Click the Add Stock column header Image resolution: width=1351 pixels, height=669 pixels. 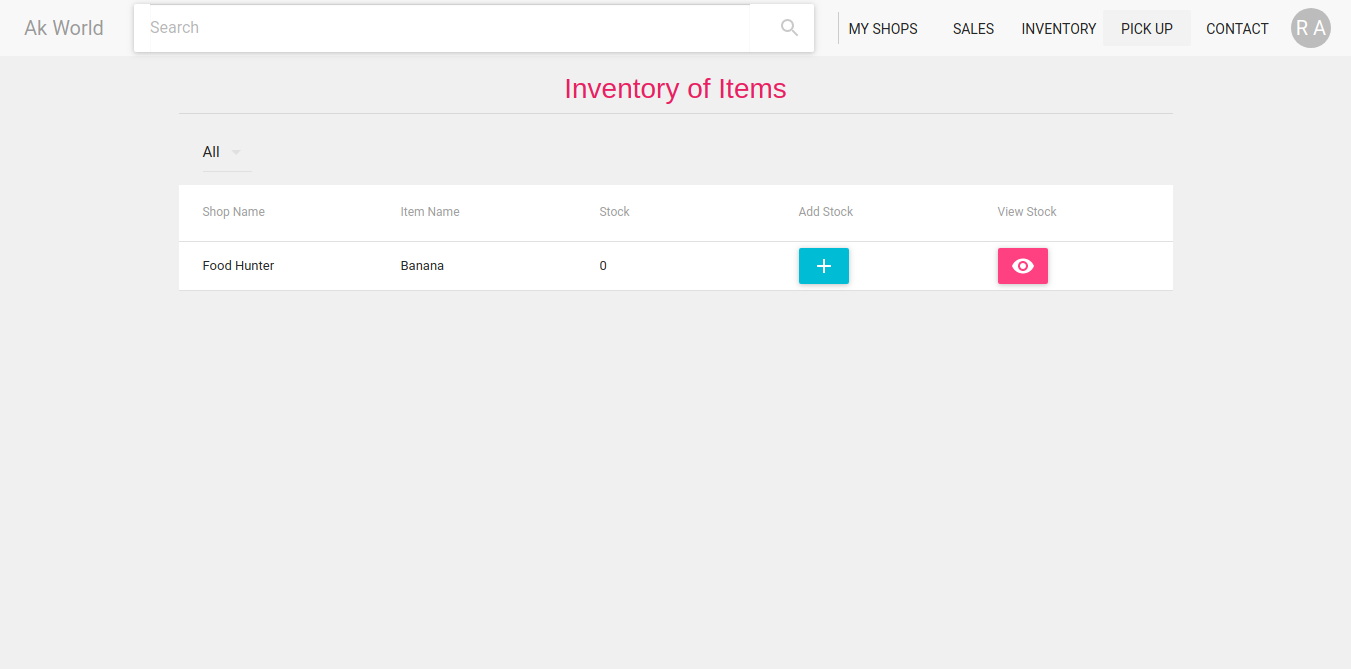(x=825, y=212)
